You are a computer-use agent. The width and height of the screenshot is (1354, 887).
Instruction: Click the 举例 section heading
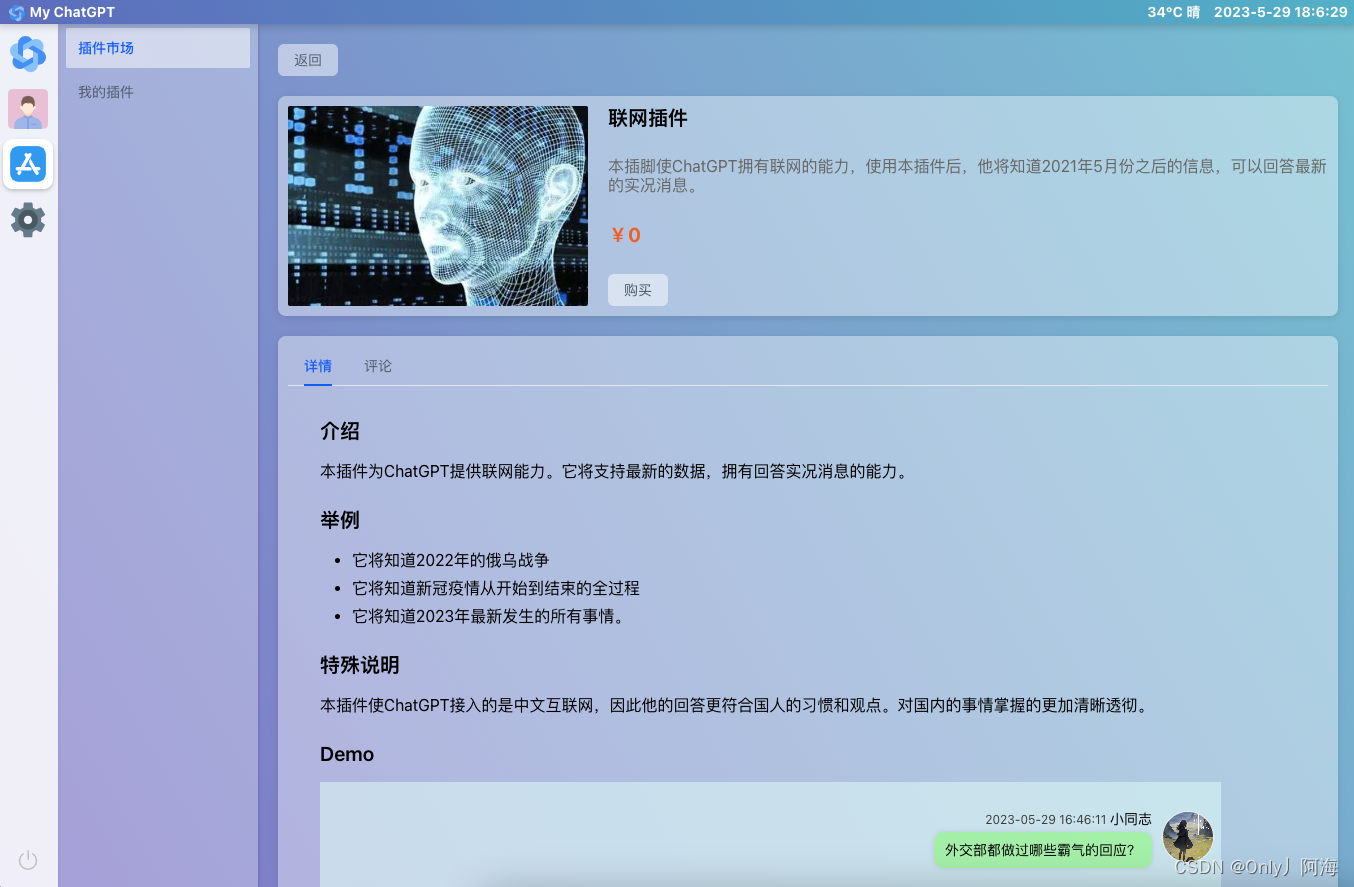tap(340, 520)
